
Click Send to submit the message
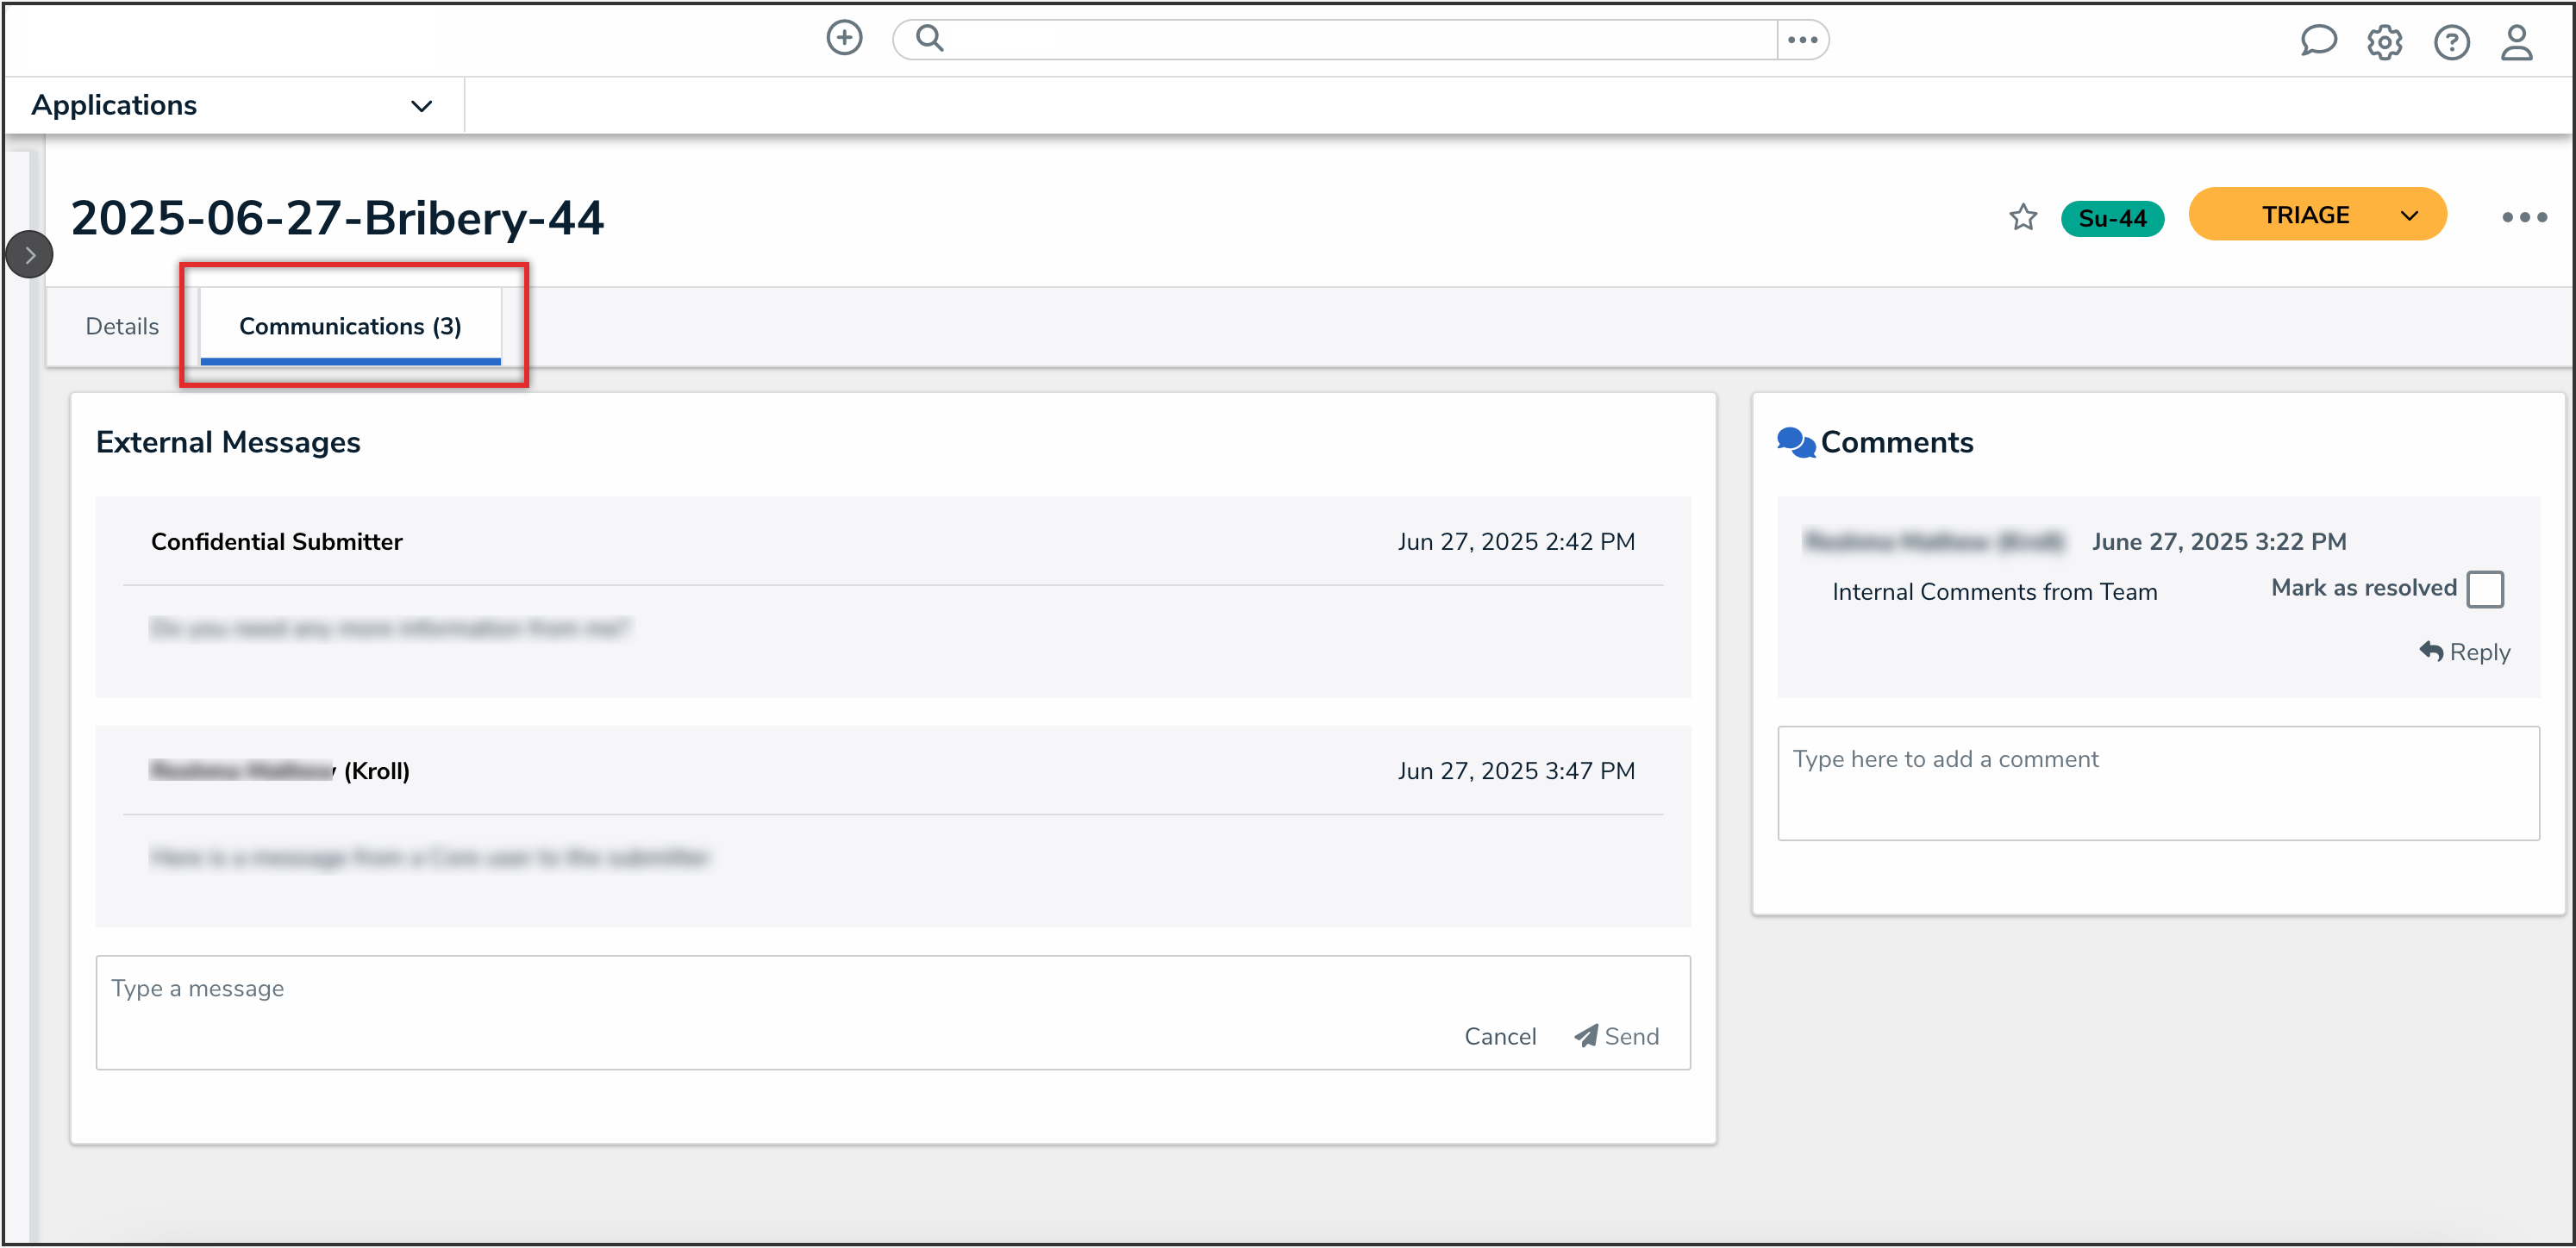(x=1617, y=1036)
